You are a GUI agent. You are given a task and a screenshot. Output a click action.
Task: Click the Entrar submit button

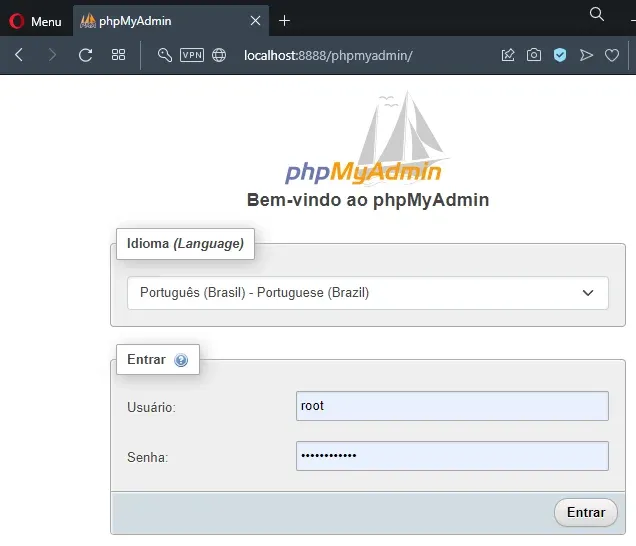(586, 513)
